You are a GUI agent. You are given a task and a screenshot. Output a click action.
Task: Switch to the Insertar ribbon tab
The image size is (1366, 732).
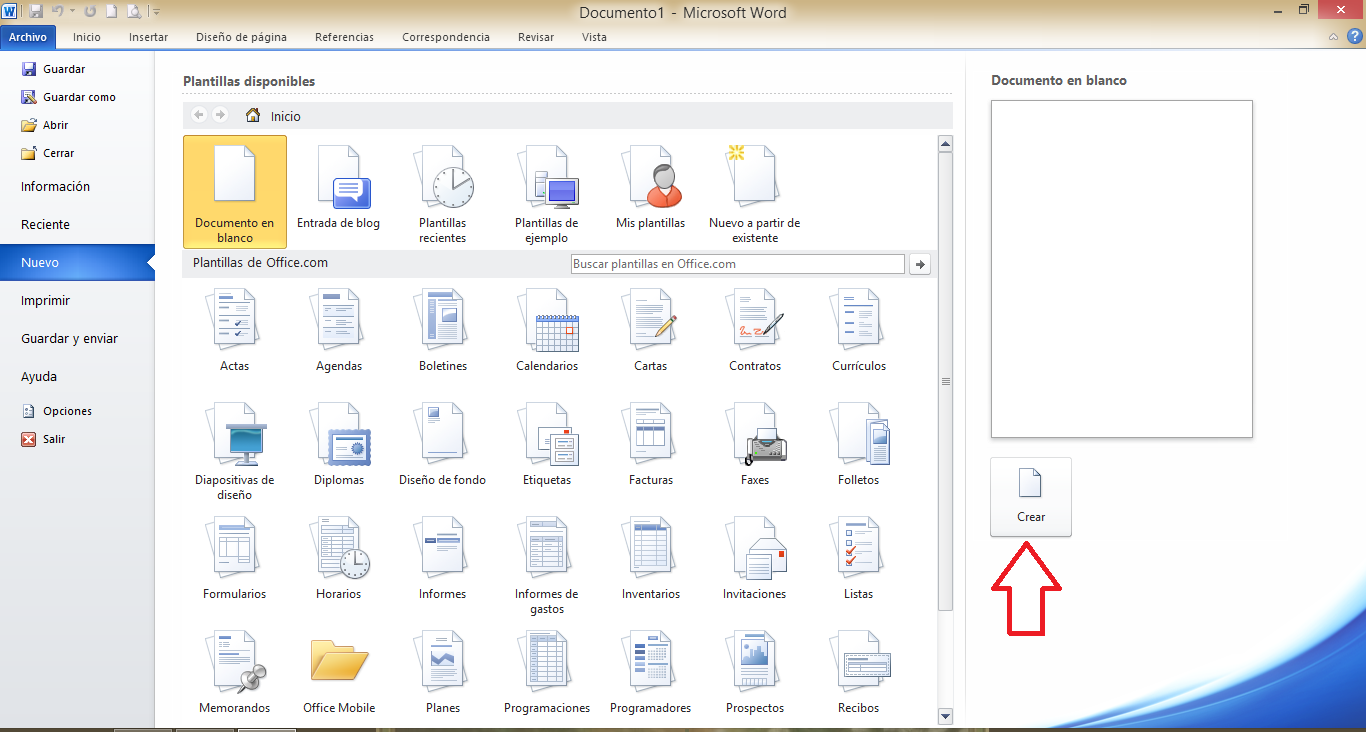[x=148, y=37]
